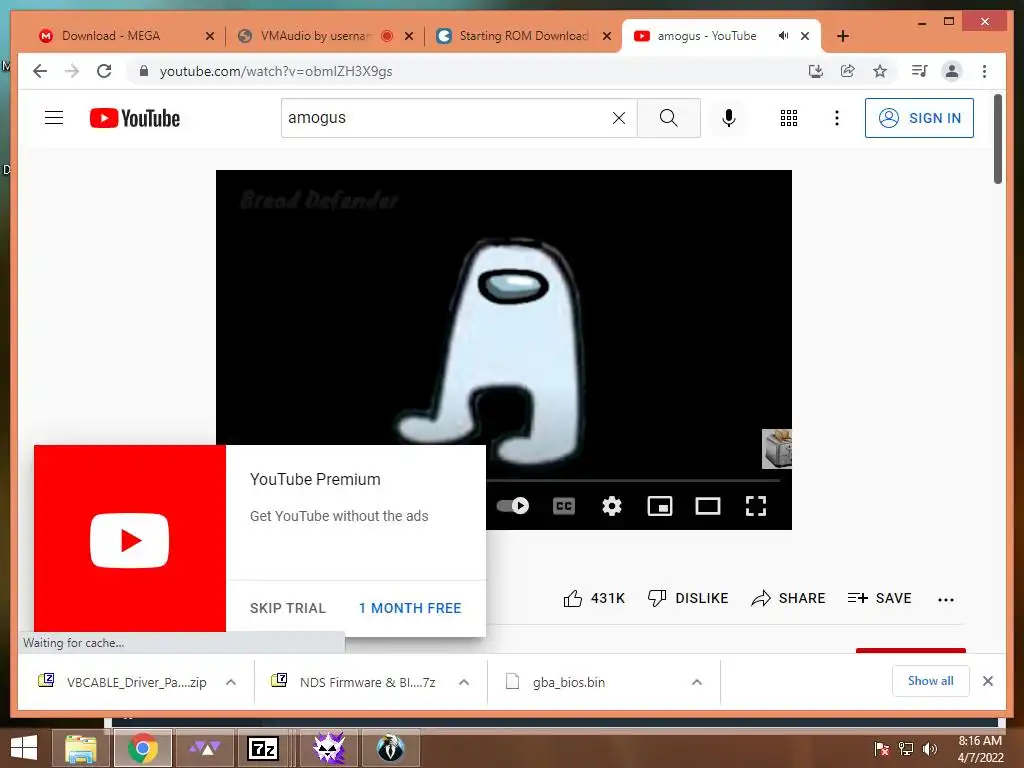Click the taskbar volume icon
This screenshot has width=1024, height=768.
(x=929, y=749)
